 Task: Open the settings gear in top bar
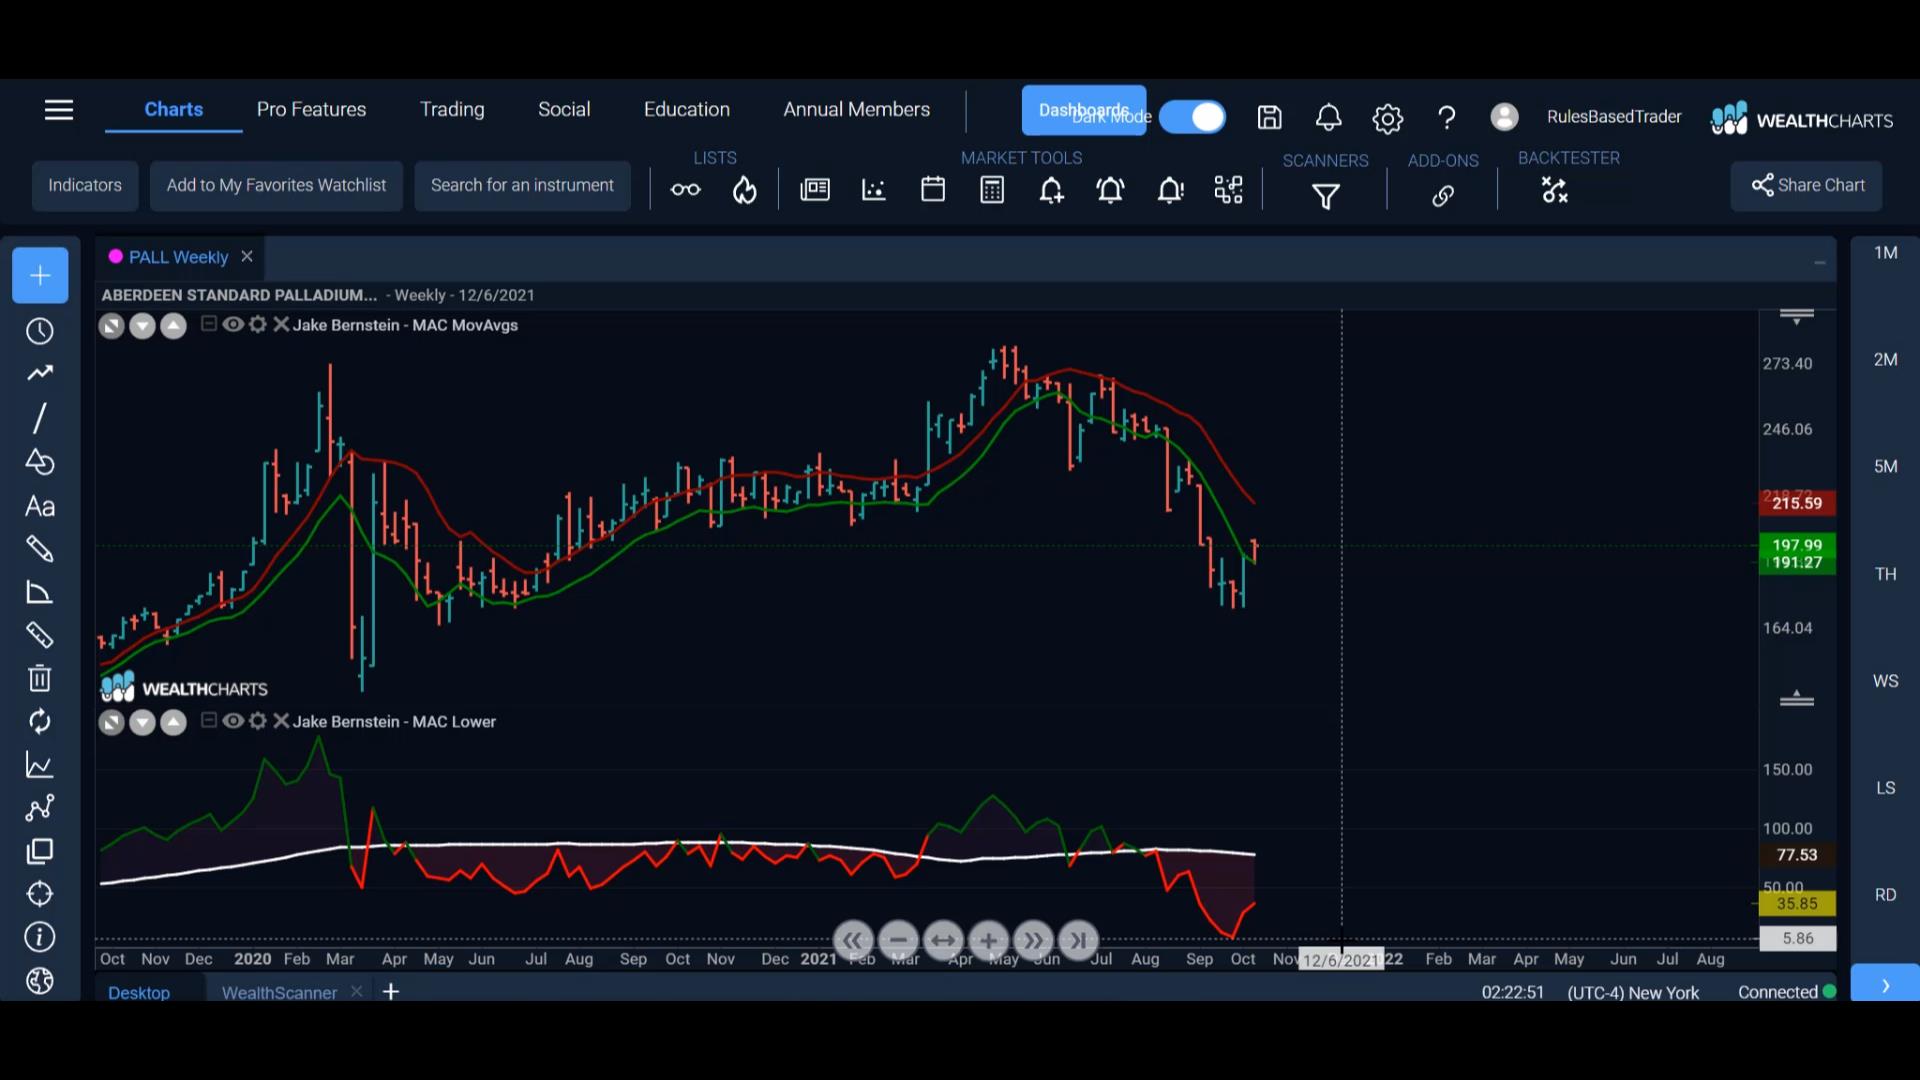1387,119
